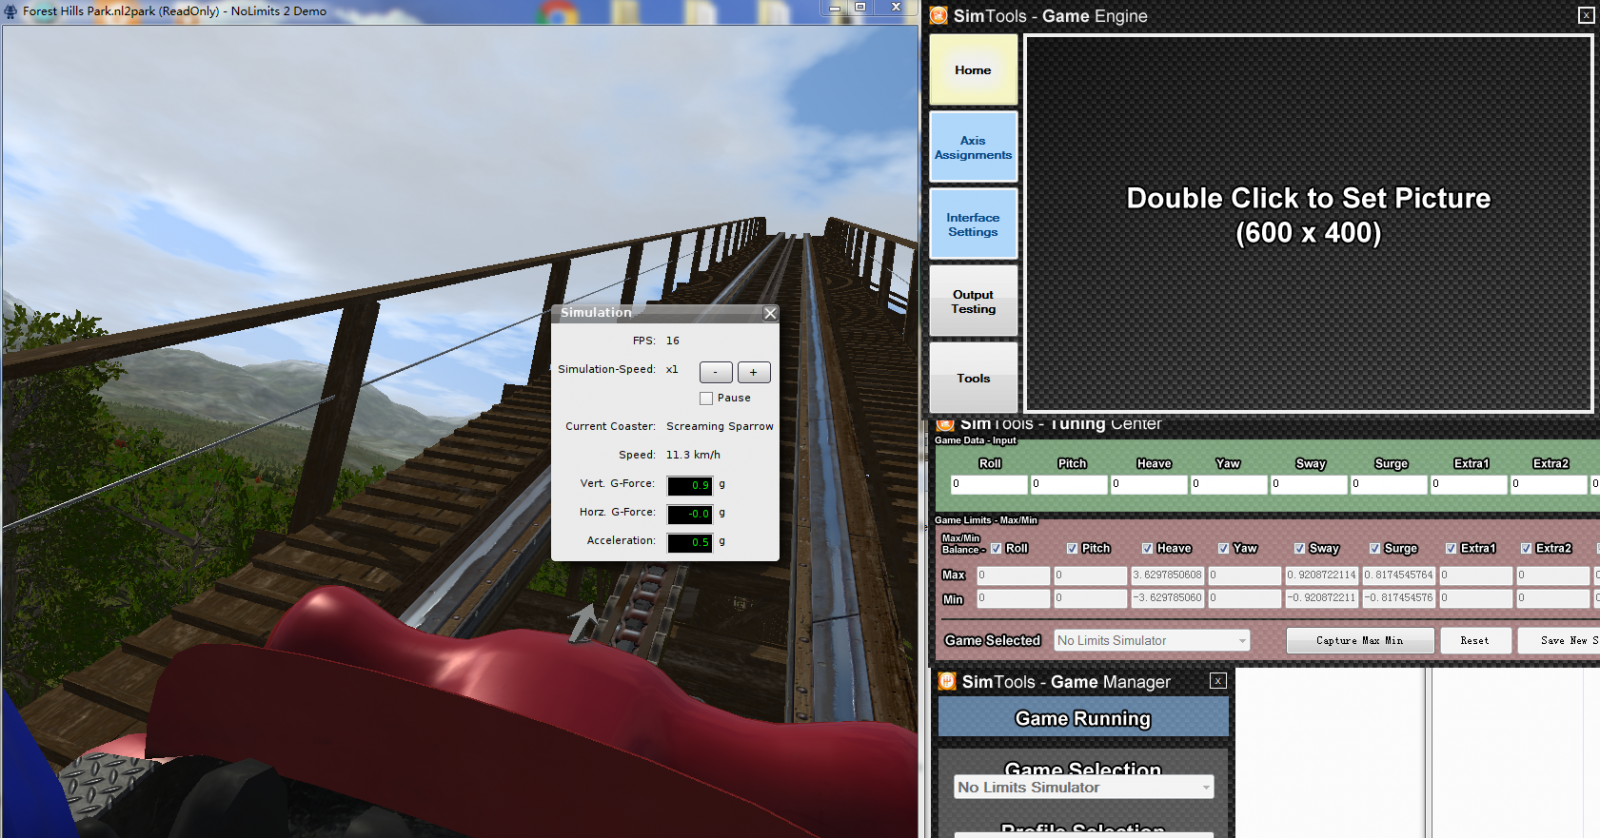Click the Capture Max Min button
This screenshot has height=838, width=1600.
coord(1360,640)
